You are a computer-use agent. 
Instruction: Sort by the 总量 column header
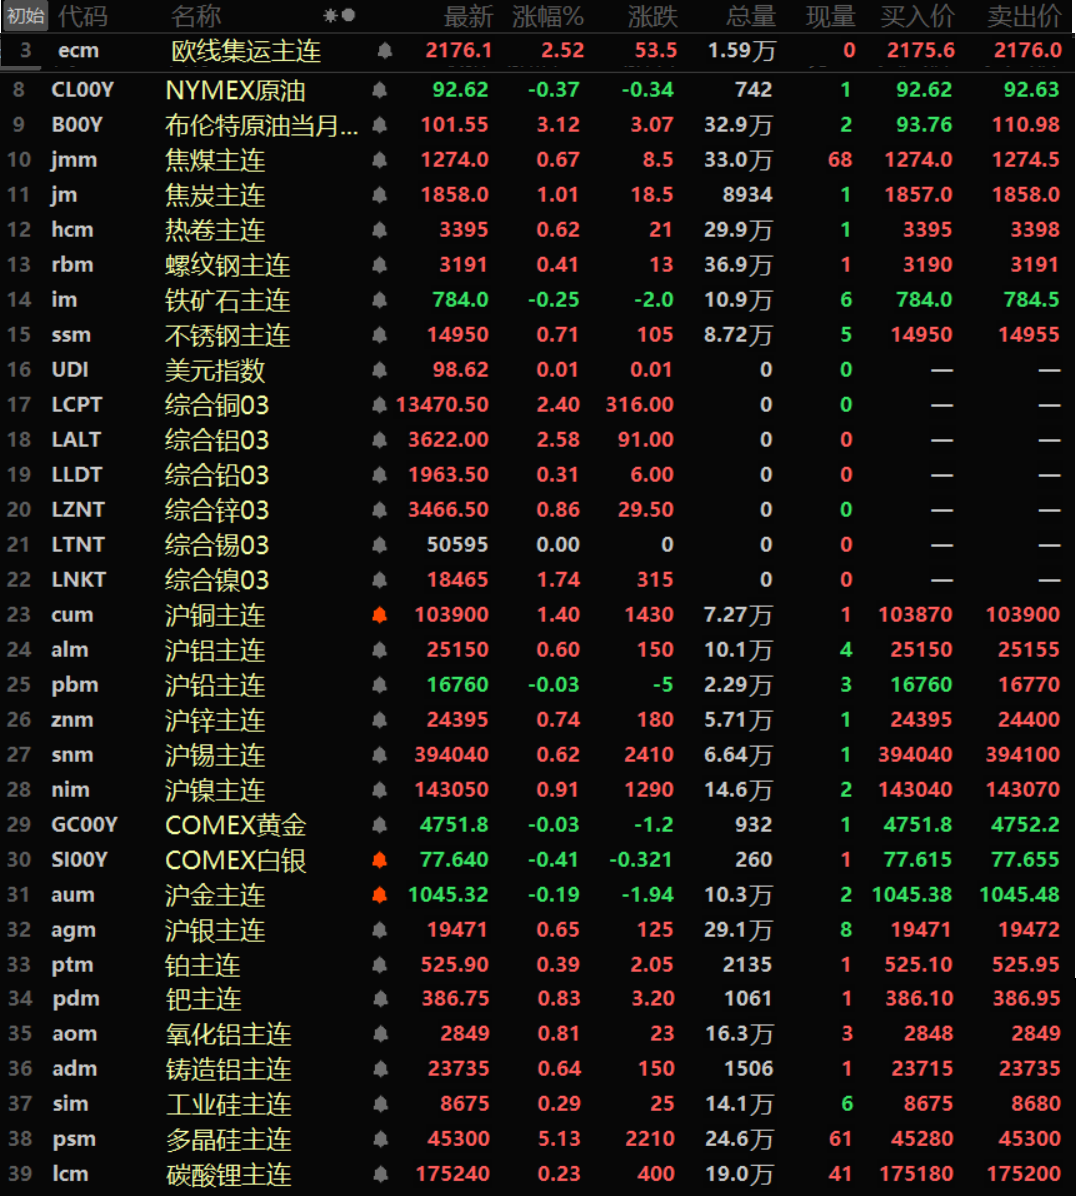coord(751,16)
